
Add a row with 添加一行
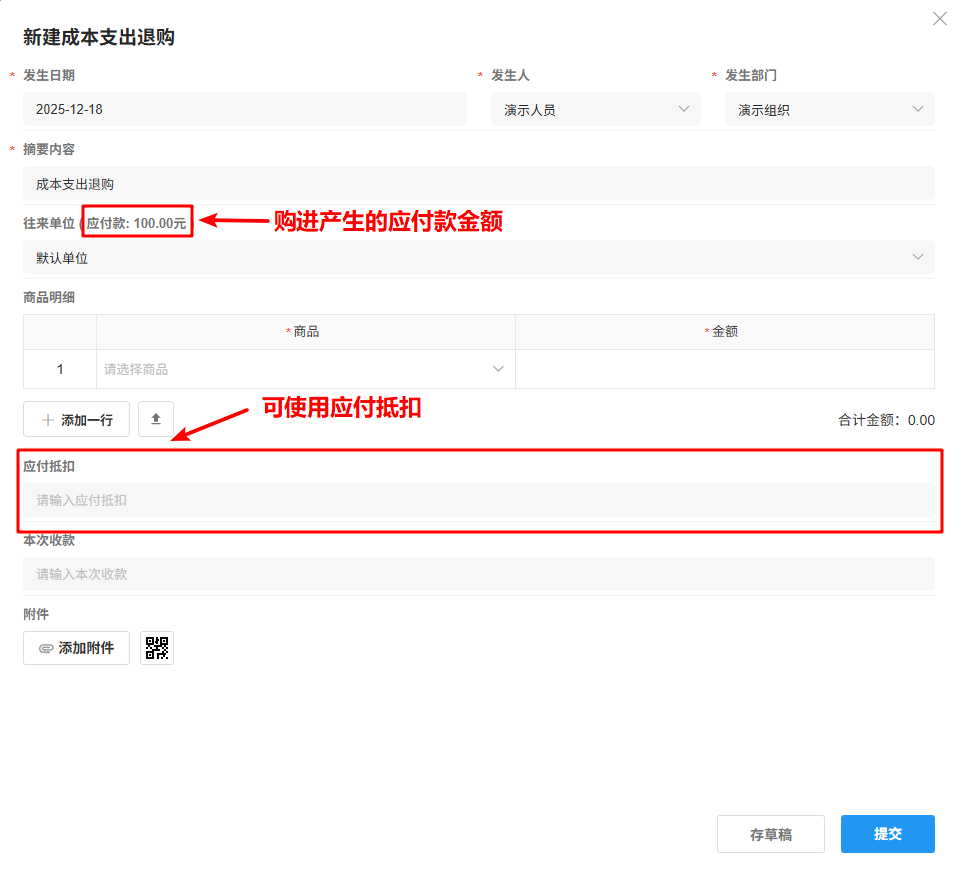click(x=76, y=420)
